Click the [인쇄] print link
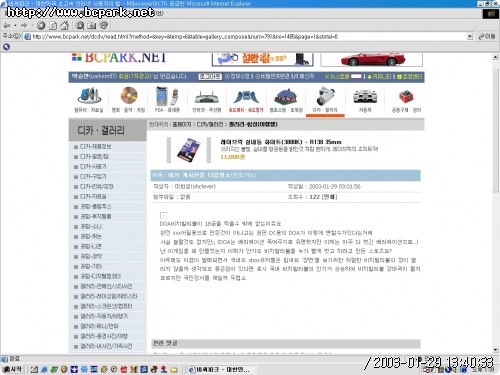 click(330, 197)
